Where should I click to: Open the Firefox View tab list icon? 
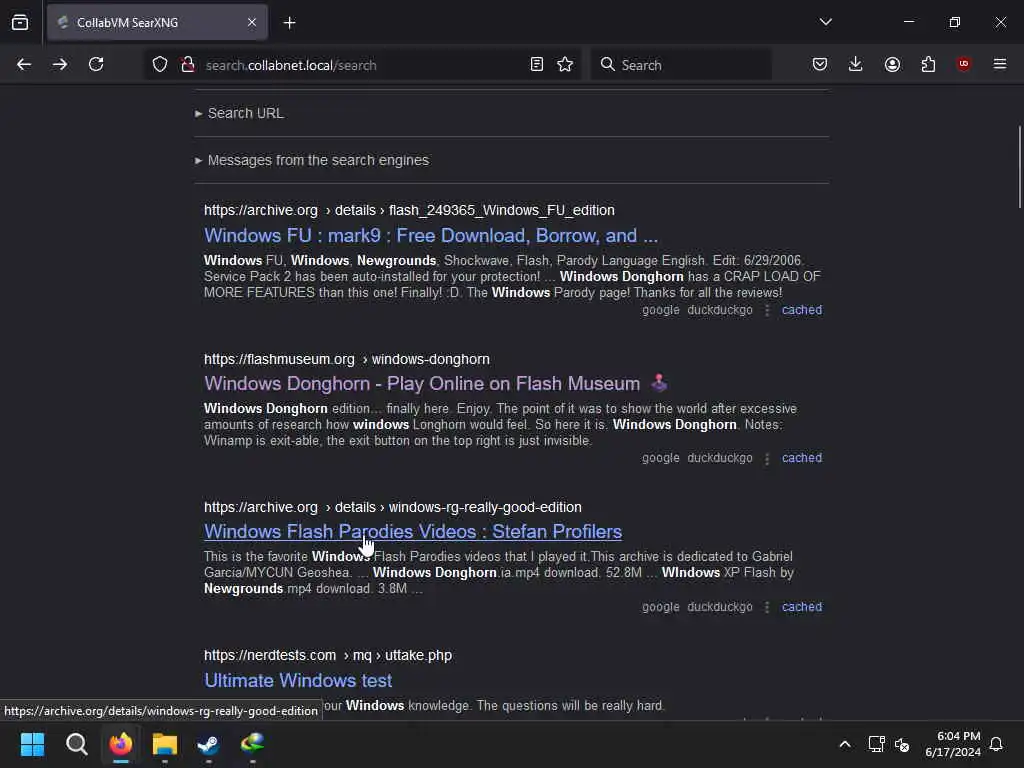pos(20,22)
